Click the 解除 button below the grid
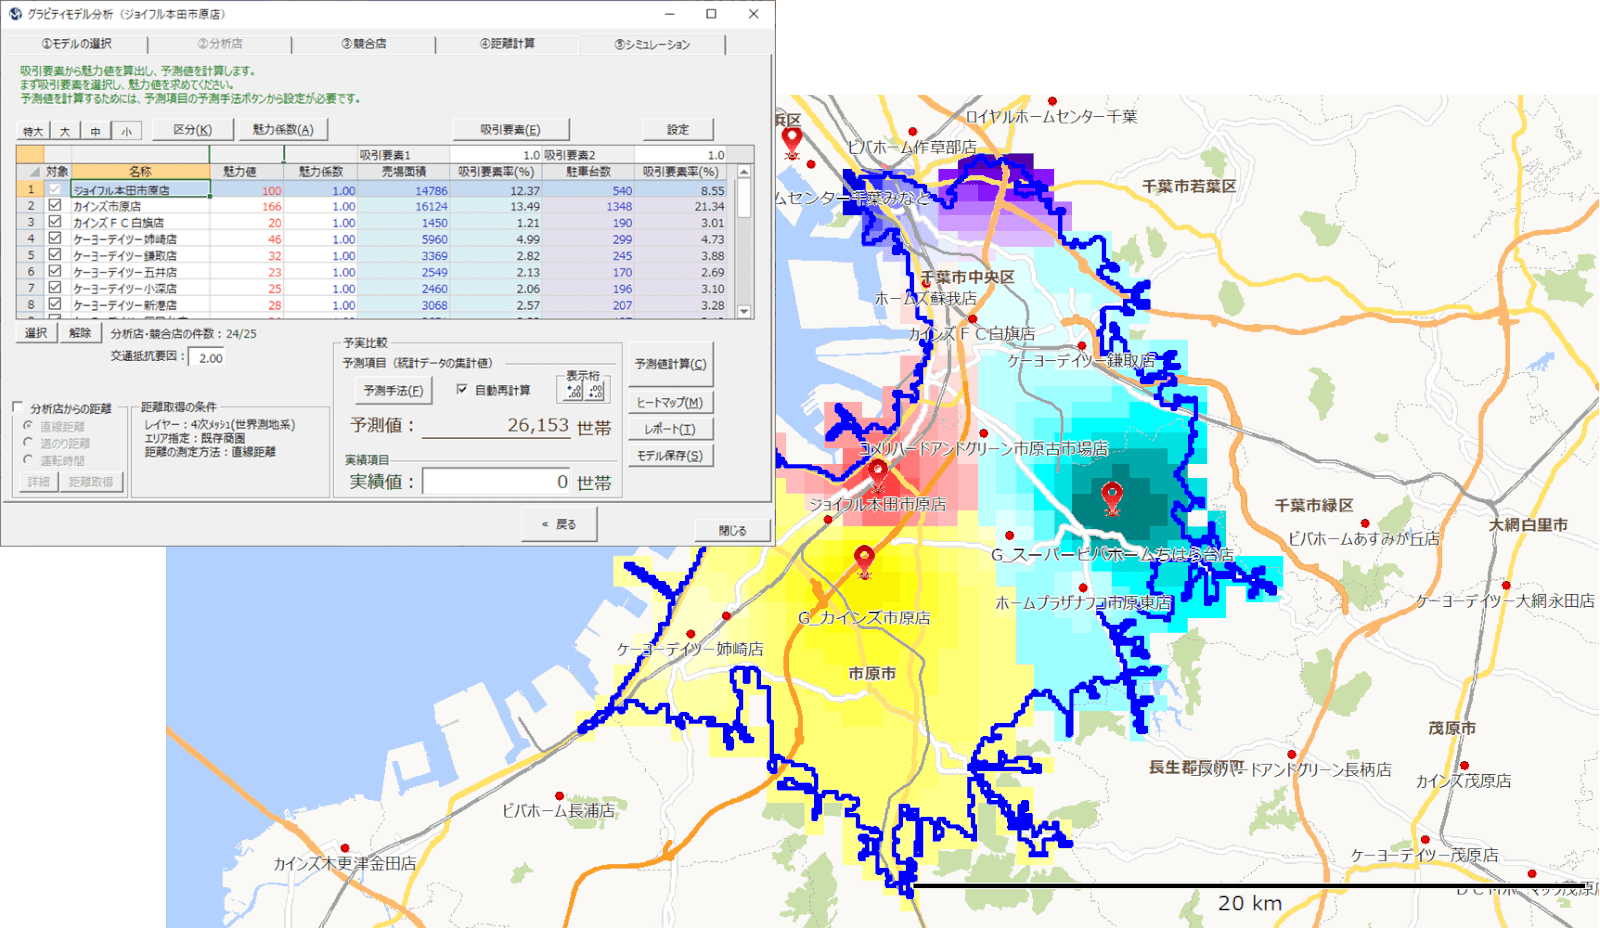1600x929 pixels. coord(80,333)
